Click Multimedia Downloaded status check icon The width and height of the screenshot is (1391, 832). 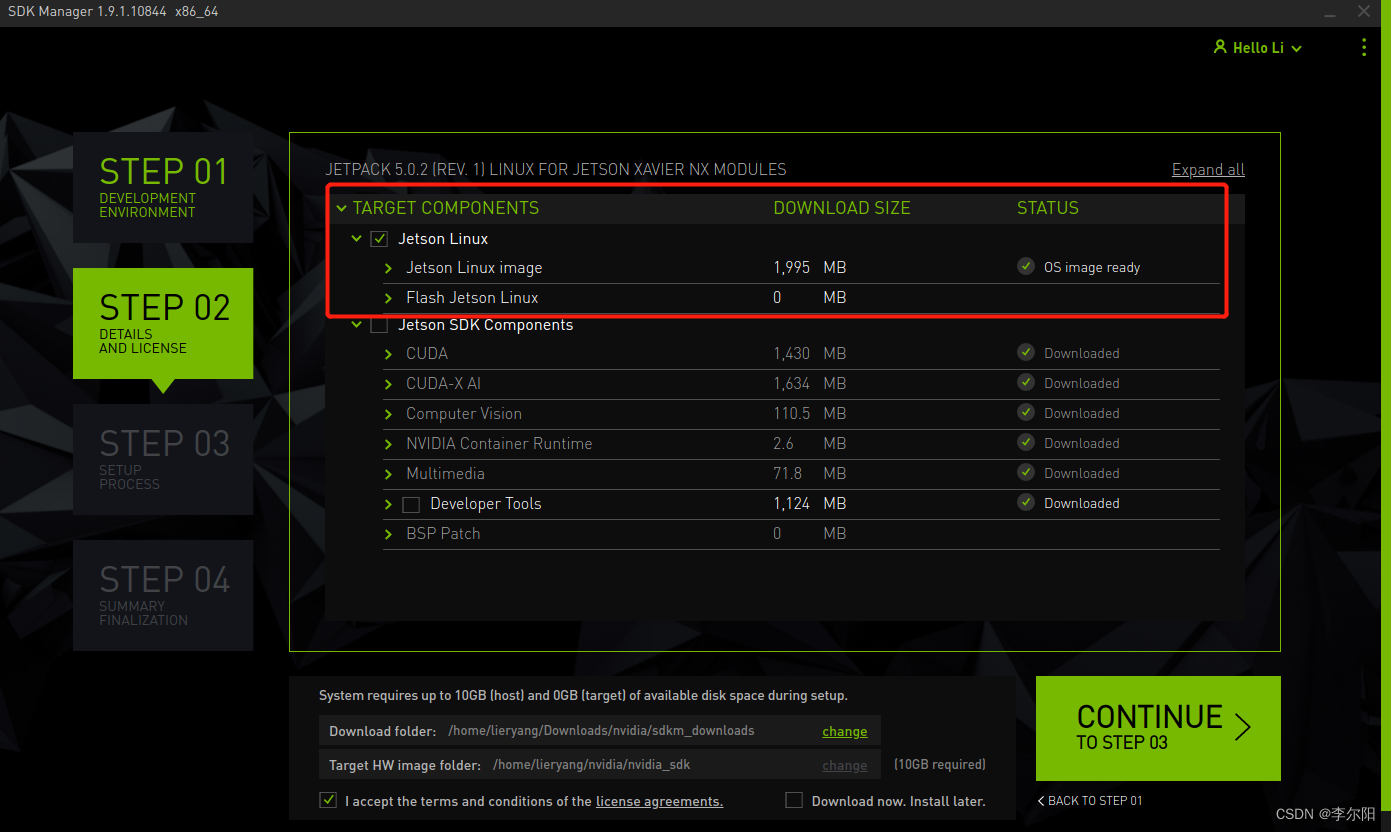[x=1026, y=472]
